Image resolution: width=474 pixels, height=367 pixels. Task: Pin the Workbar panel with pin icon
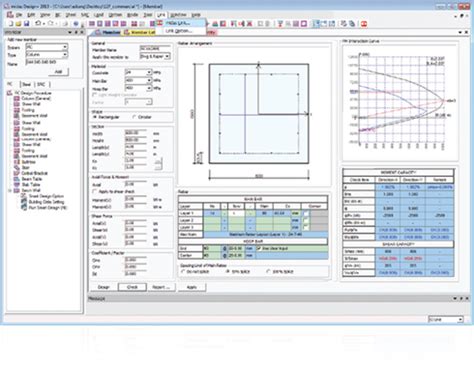click(76, 32)
